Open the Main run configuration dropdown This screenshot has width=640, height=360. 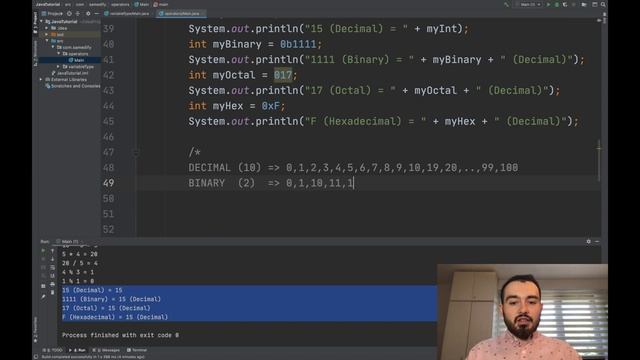click(529, 4)
